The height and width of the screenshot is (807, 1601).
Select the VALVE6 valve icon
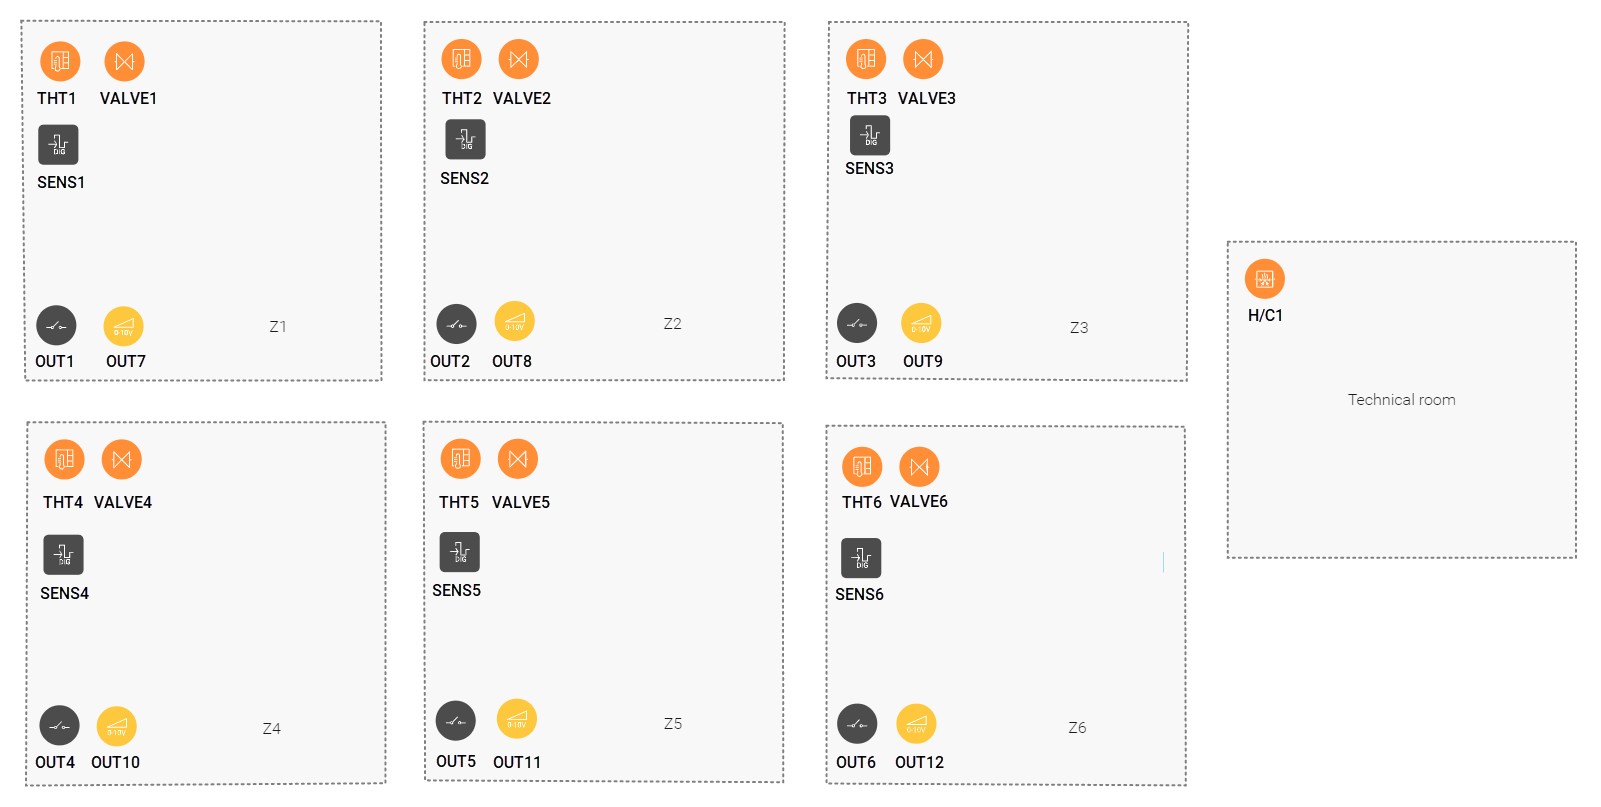(919, 467)
